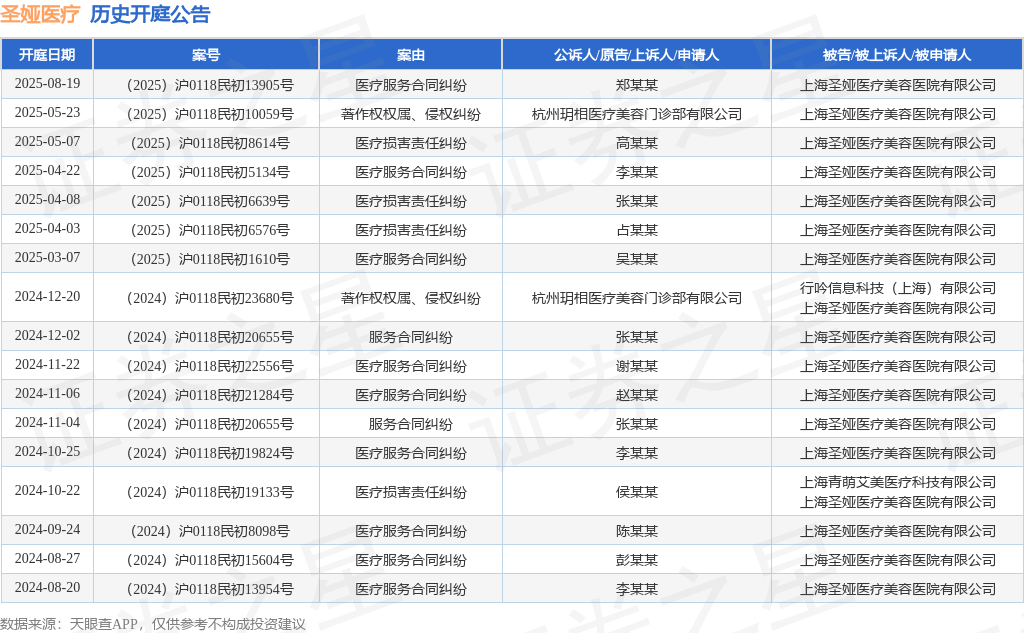Screen dimensions: 1024x633
Task: Select the 开庭日期 column header
Action: pyautogui.click(x=47, y=55)
